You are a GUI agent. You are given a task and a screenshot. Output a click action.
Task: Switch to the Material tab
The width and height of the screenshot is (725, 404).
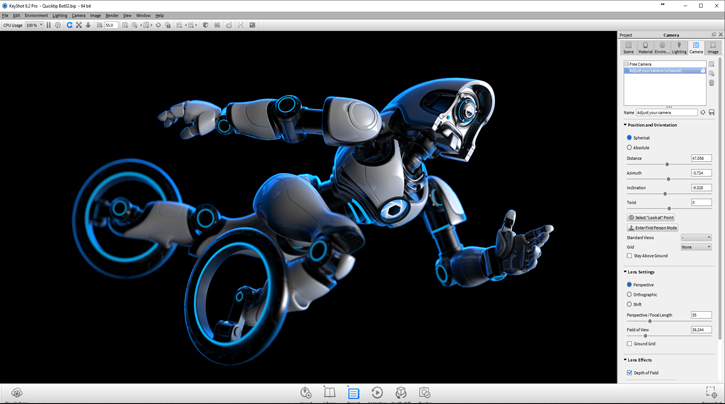(645, 48)
